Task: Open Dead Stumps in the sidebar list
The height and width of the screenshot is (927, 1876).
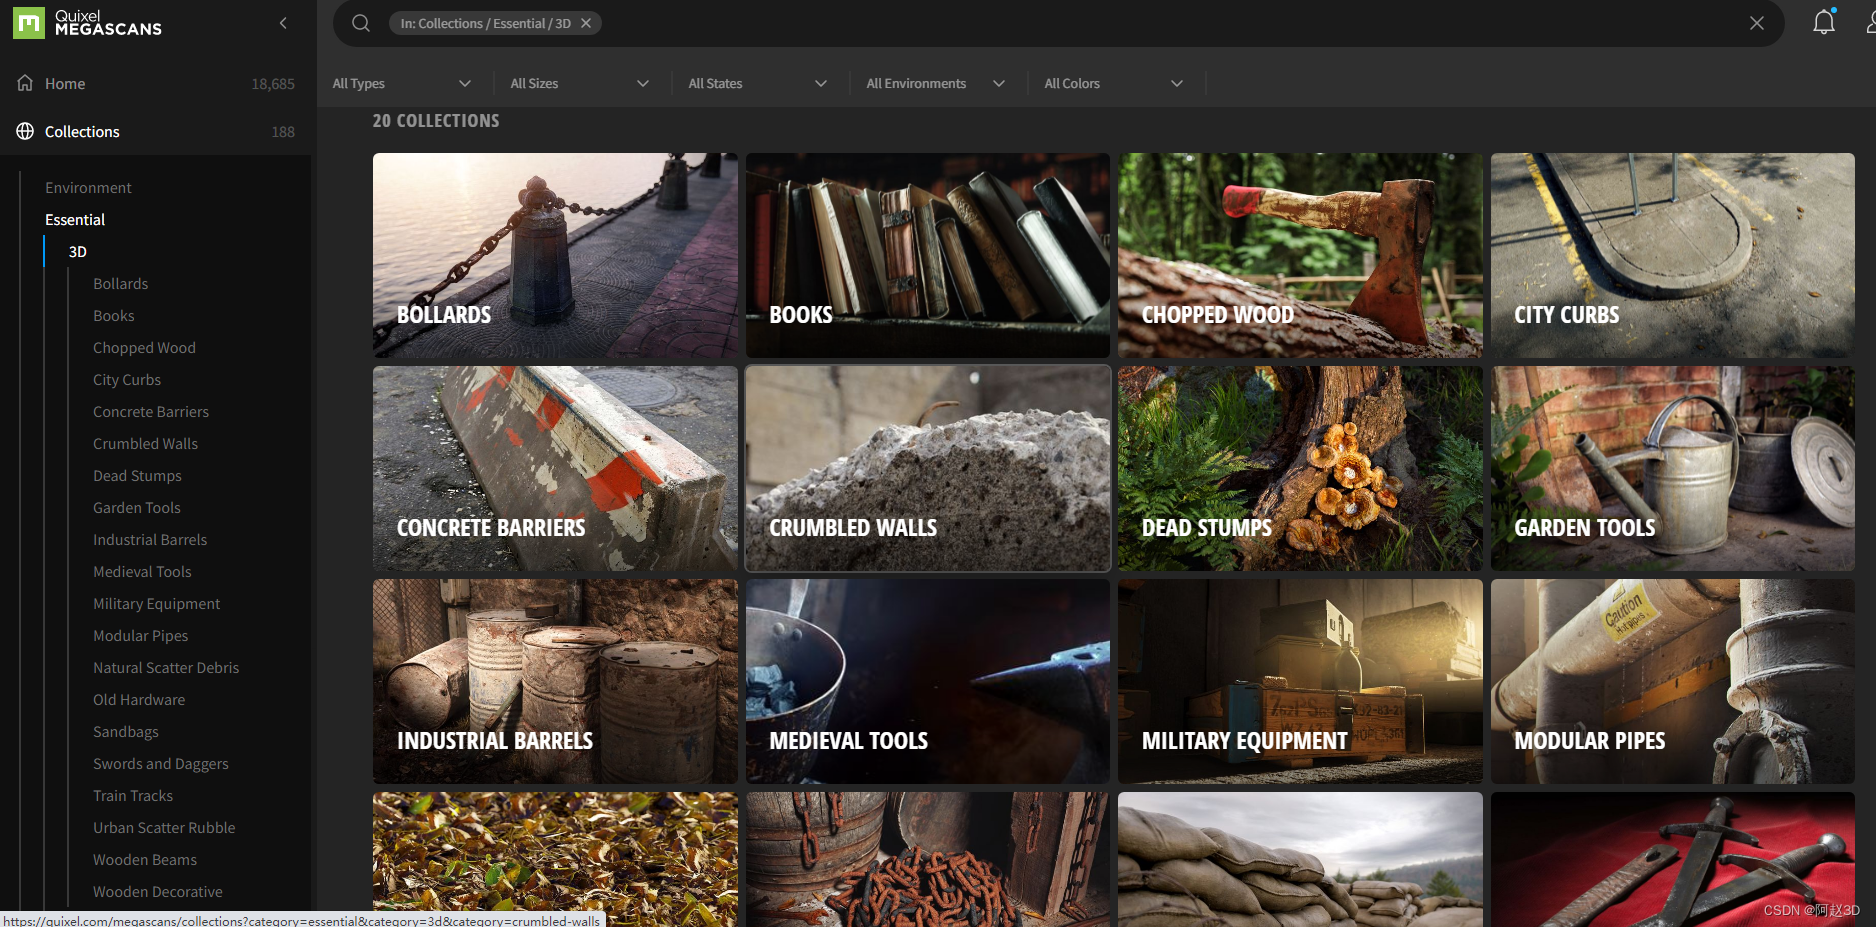Action: pyautogui.click(x=137, y=475)
